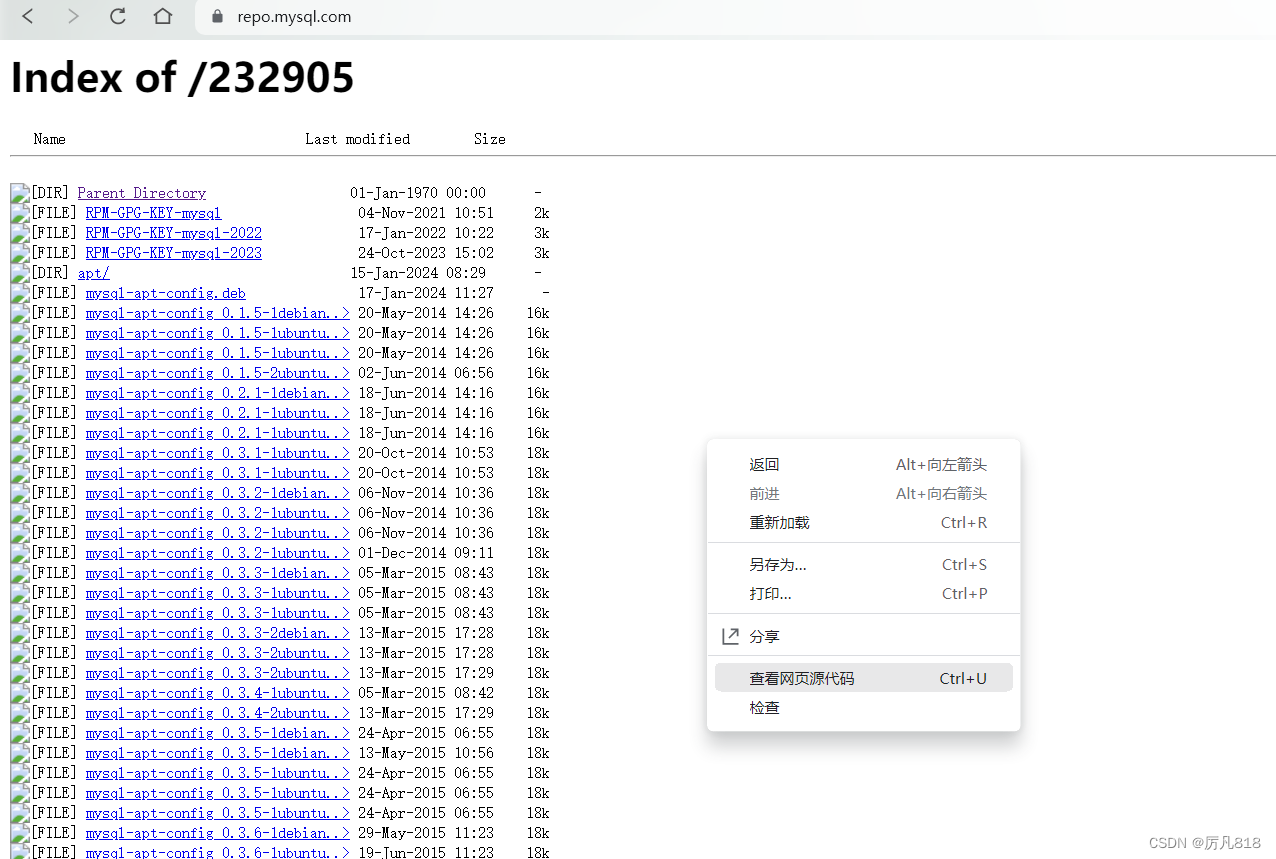Screen dimensions: 1276x859
Task: Click the [FILE] icon beside RPM-GPG-KEY-mysql
Action: click(x=19, y=212)
